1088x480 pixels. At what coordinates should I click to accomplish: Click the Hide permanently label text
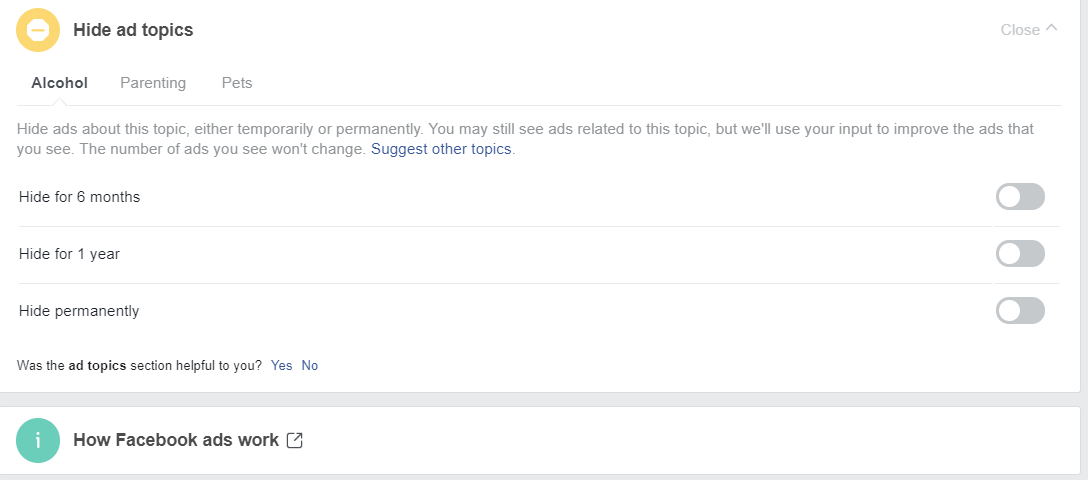click(79, 311)
